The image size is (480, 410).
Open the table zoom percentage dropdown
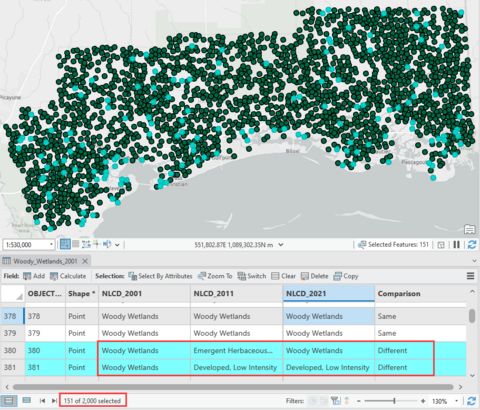[x=456, y=401]
